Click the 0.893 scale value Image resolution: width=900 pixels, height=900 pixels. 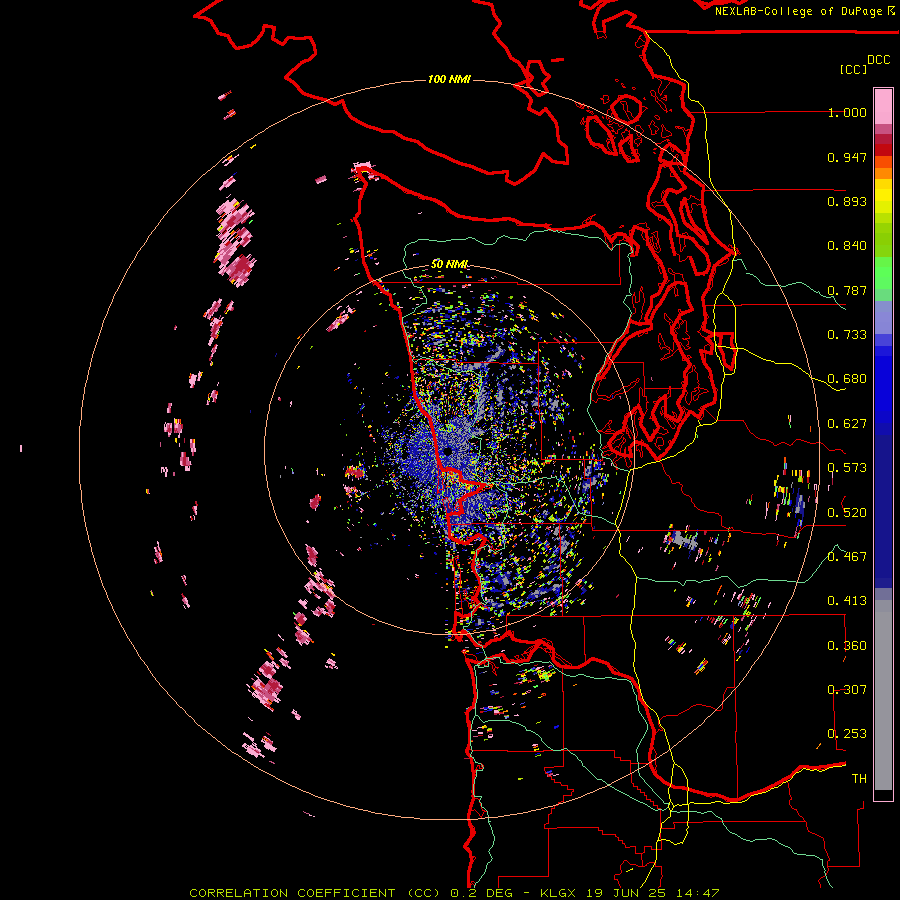(847, 201)
